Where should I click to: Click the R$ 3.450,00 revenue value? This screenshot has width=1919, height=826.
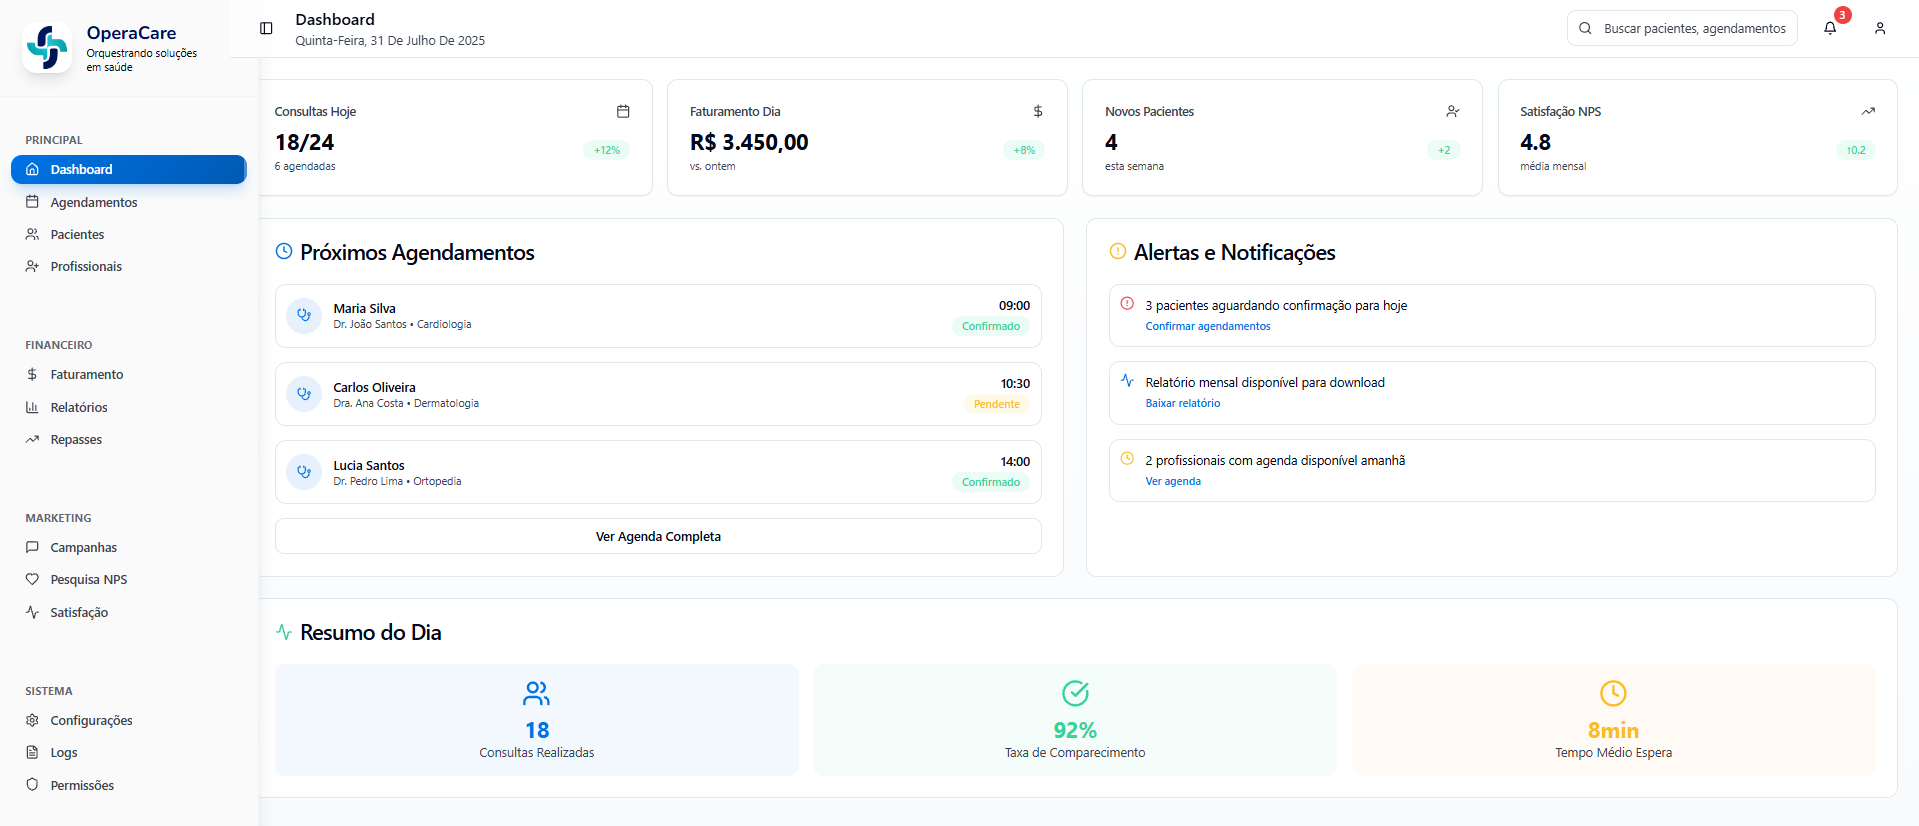tap(749, 142)
